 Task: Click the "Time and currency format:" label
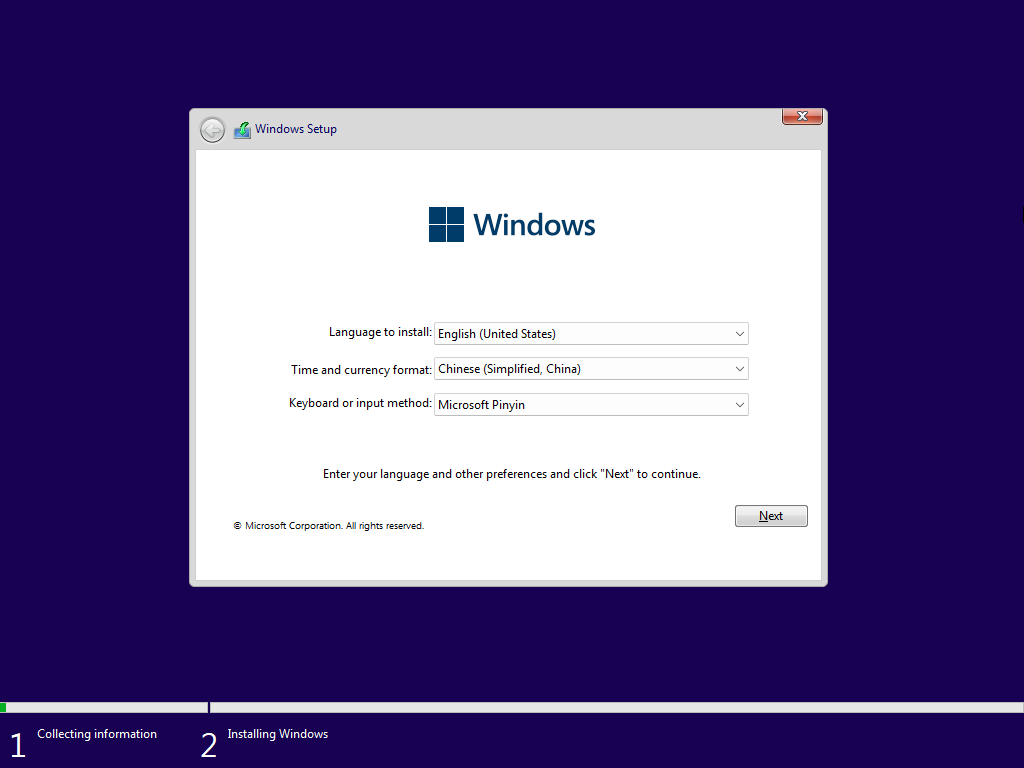(361, 370)
